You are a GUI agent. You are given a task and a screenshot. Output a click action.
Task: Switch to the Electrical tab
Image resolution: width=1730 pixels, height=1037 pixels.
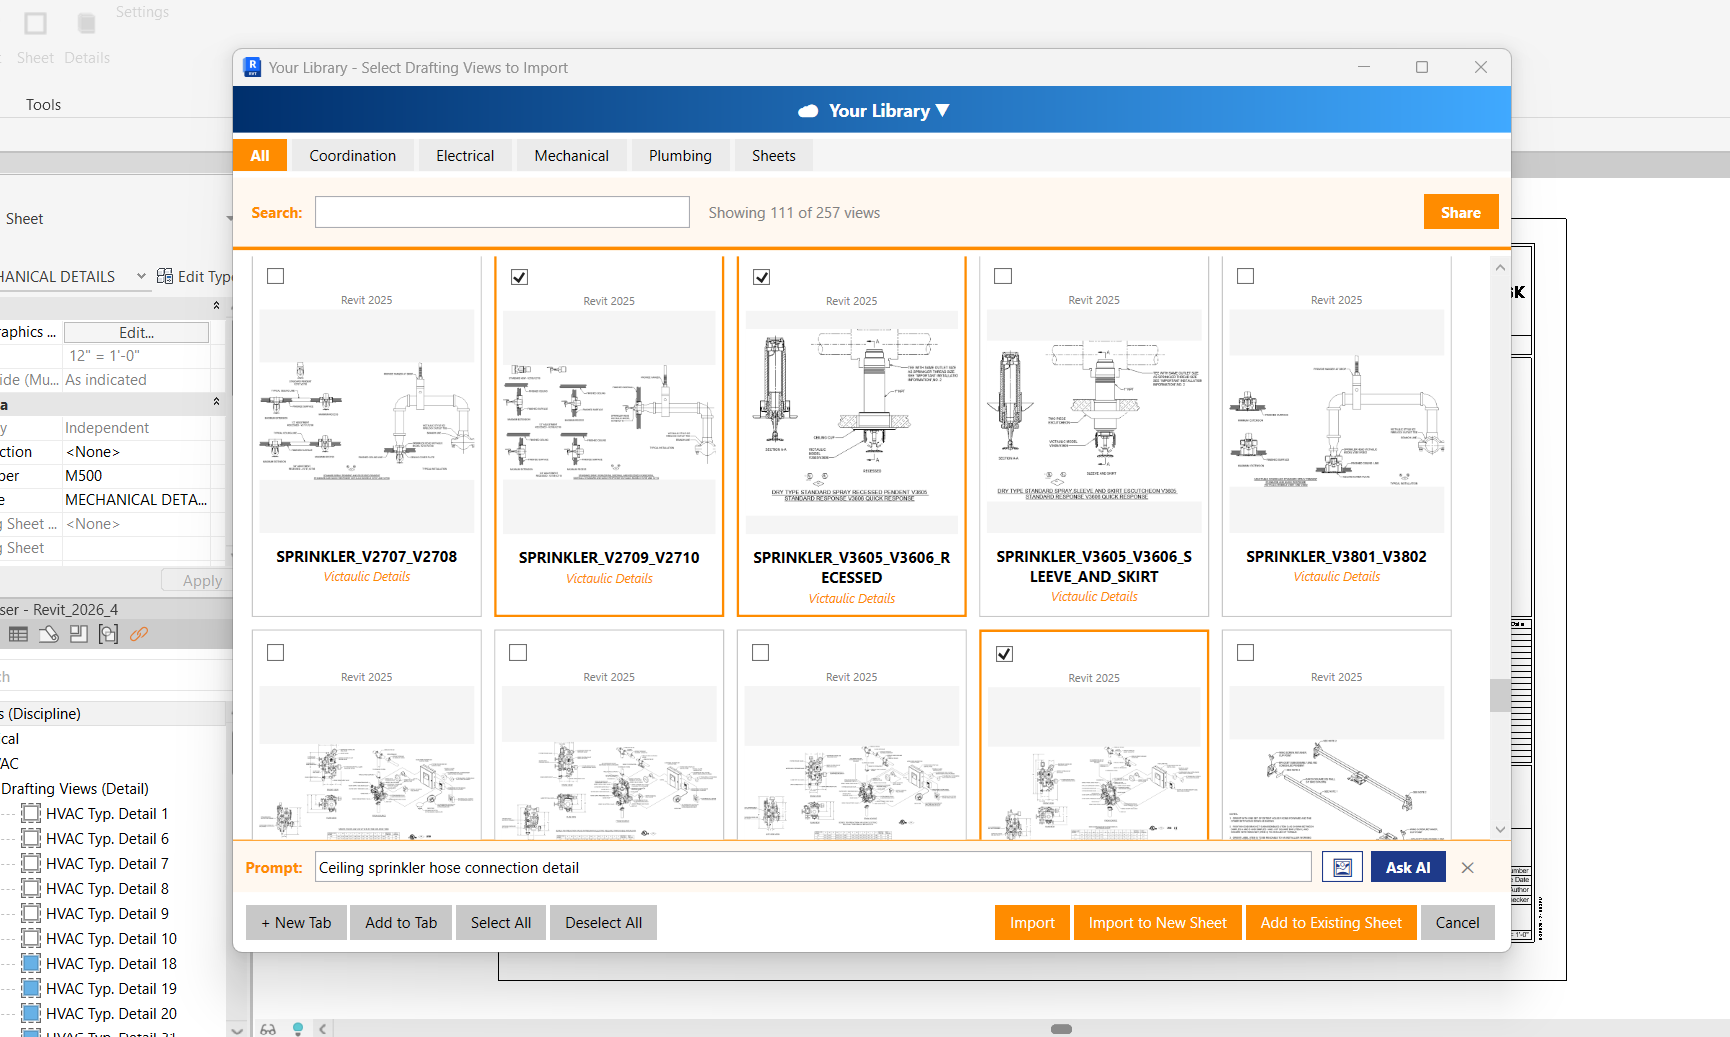pos(465,156)
